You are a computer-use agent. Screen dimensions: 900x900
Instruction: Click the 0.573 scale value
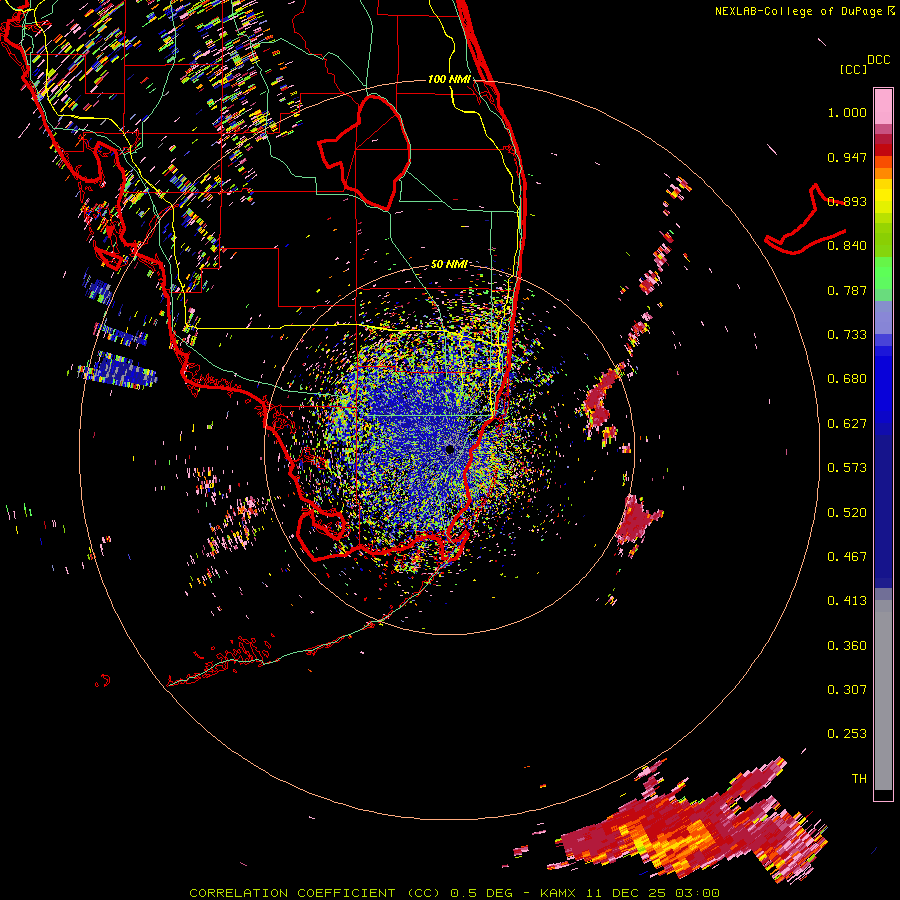coord(847,468)
